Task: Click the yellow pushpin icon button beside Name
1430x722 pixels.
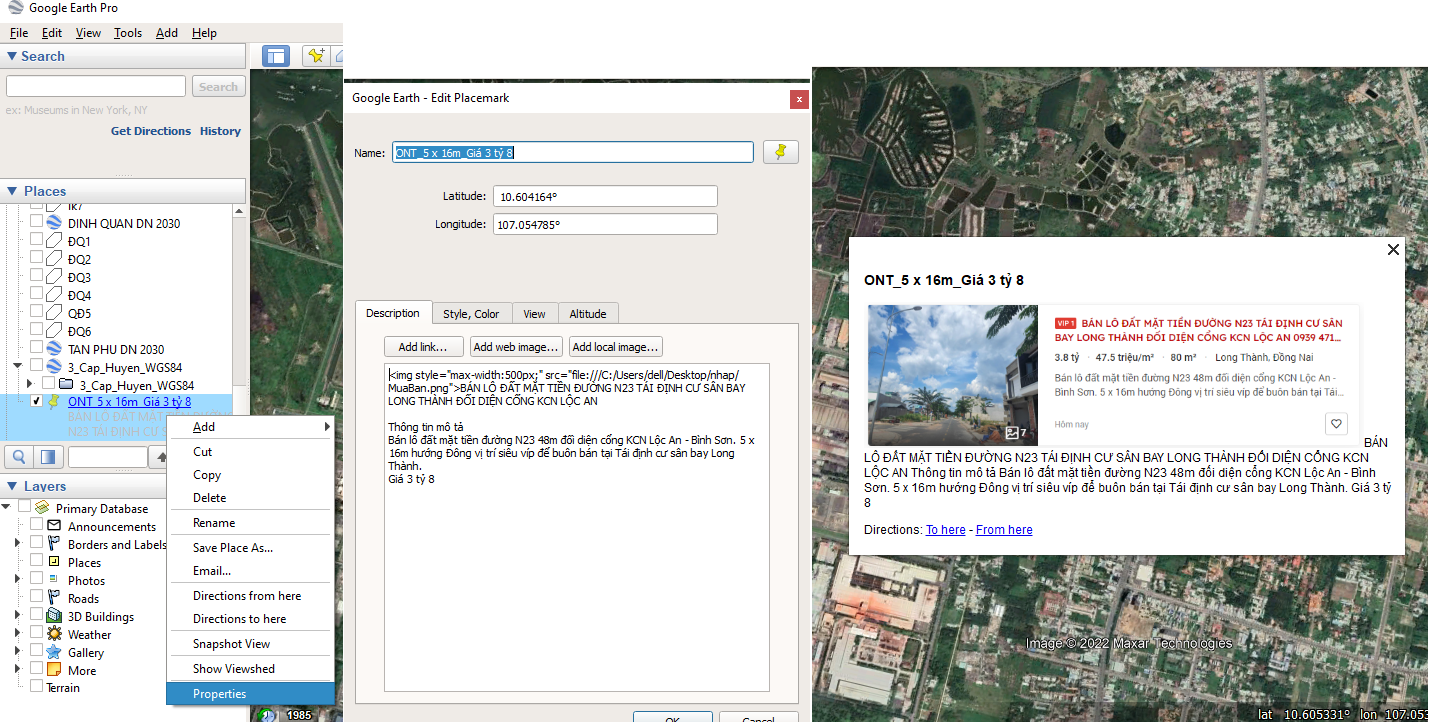Action: click(x=781, y=152)
